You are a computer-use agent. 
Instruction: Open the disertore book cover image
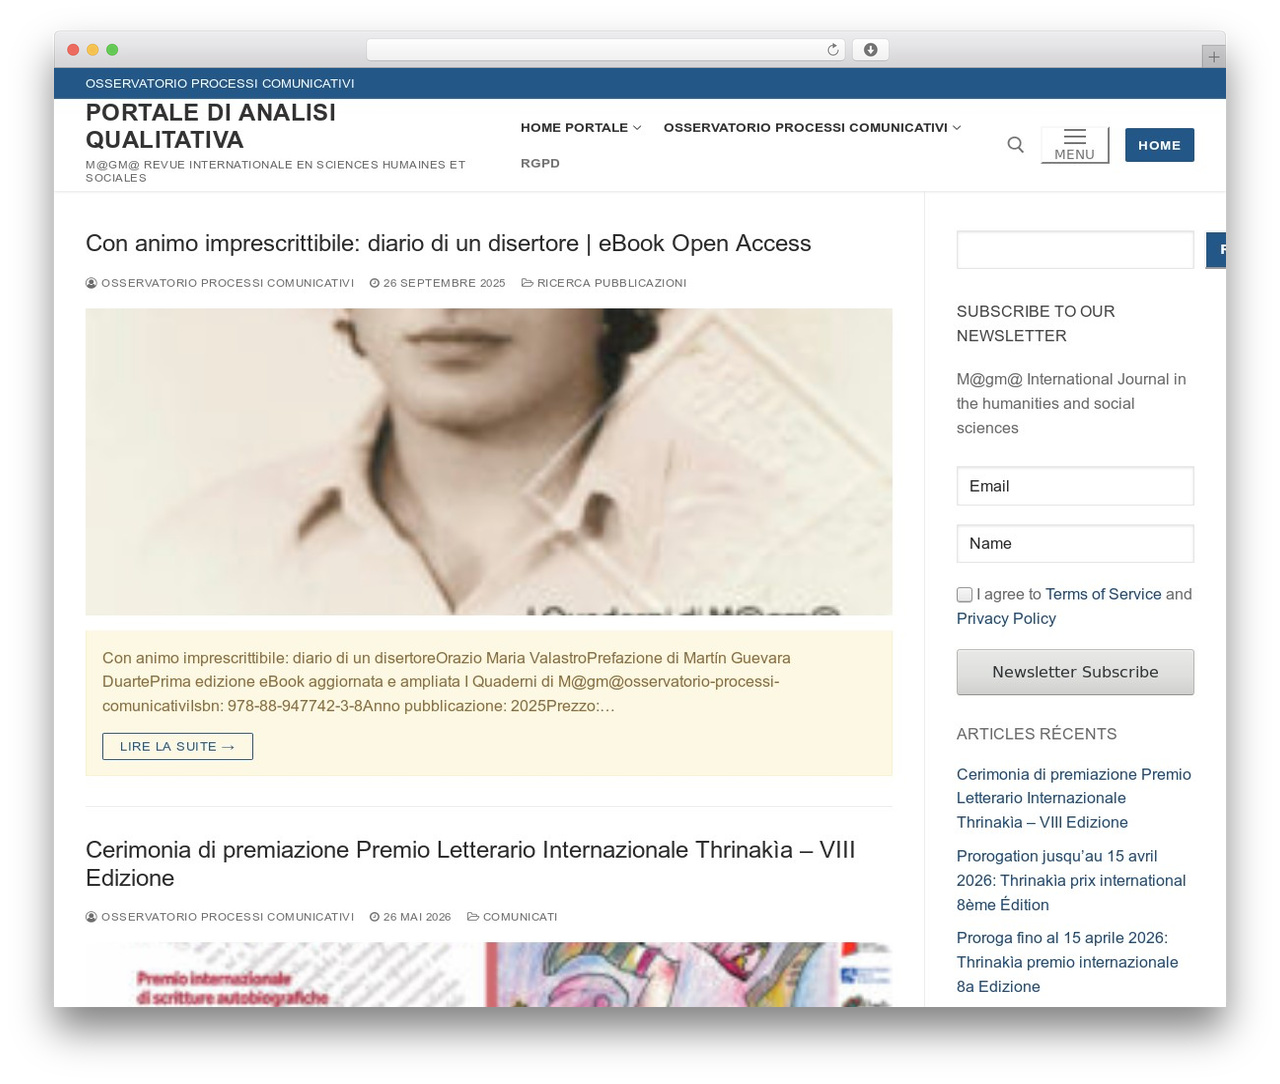pyautogui.click(x=489, y=461)
